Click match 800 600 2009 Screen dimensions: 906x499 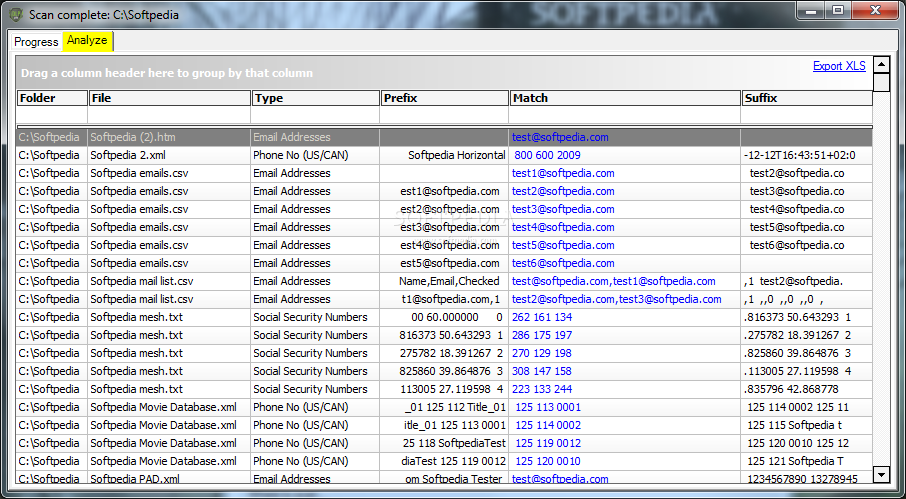click(547, 155)
